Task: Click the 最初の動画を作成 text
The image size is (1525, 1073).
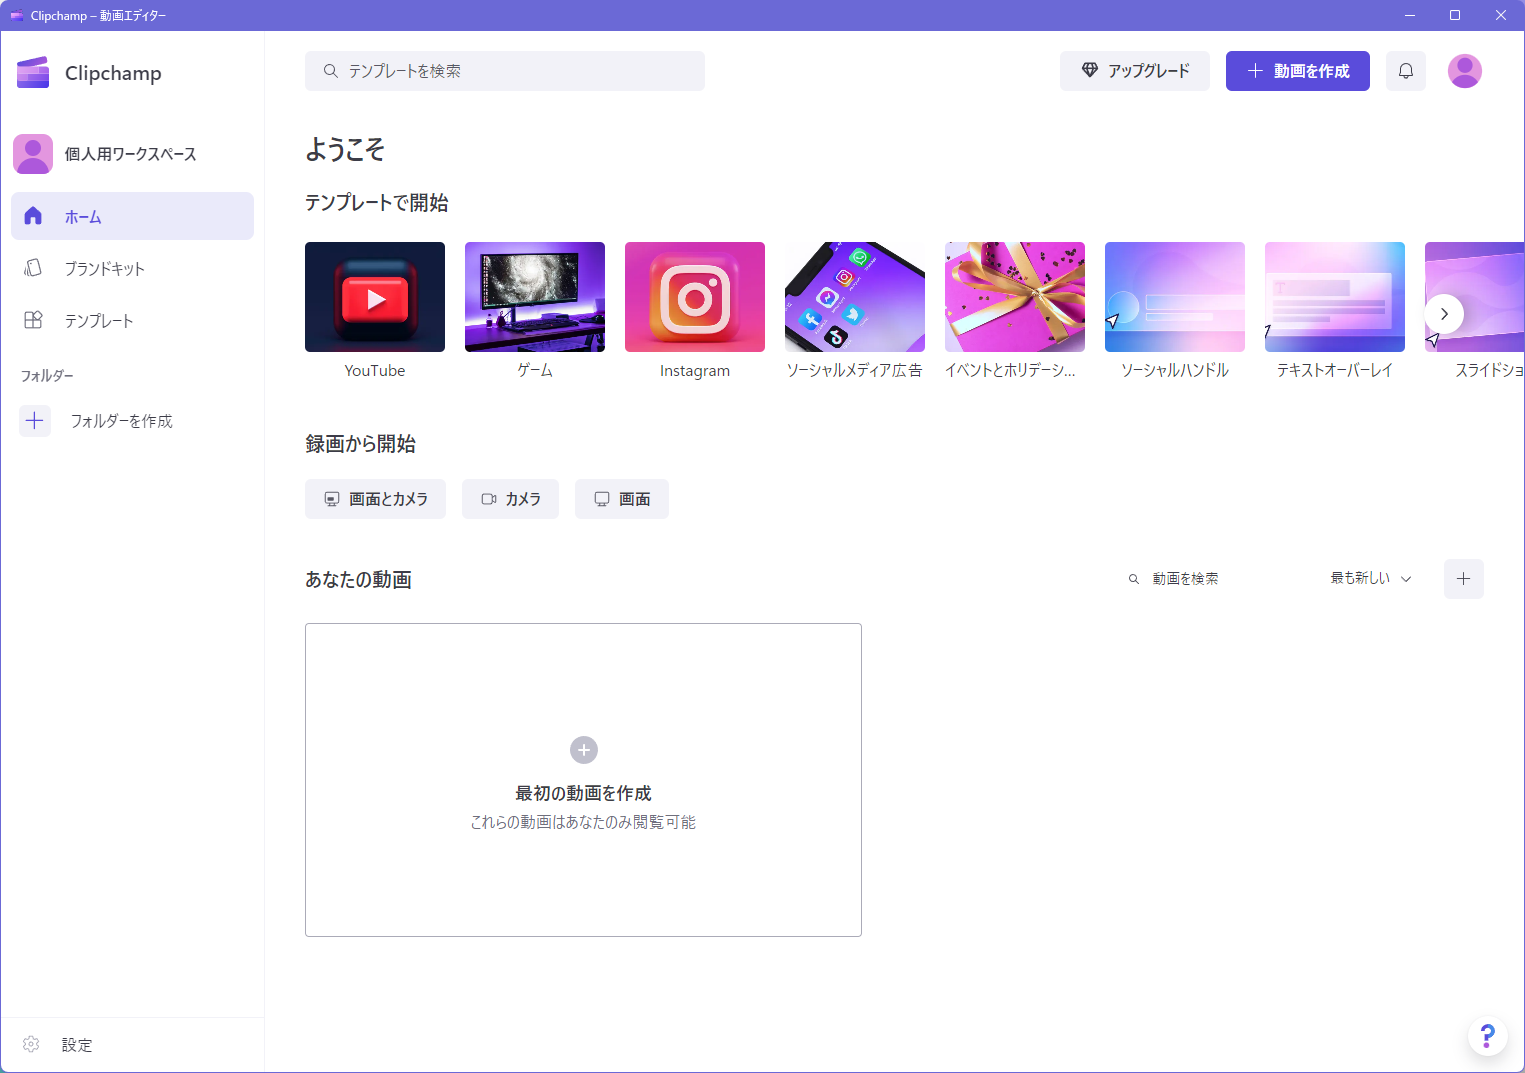Action: point(583,793)
